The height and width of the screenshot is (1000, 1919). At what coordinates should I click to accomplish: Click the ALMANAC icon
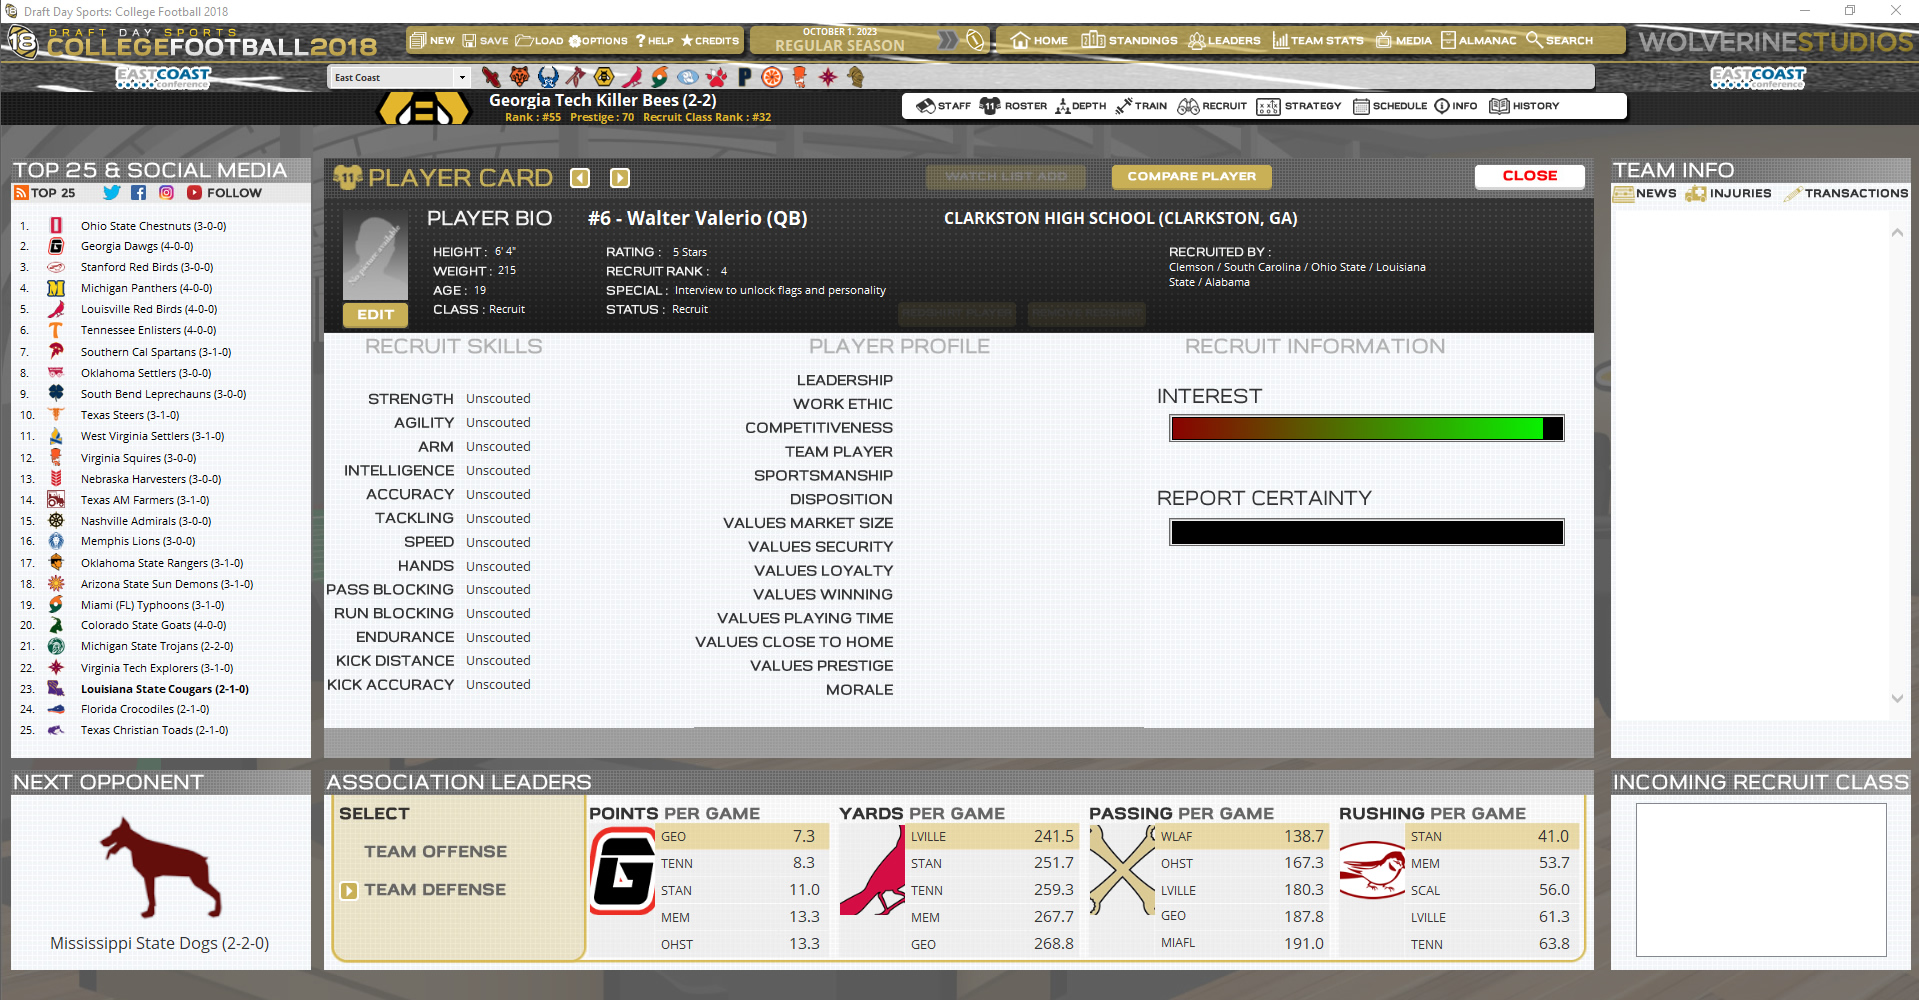pyautogui.click(x=1478, y=41)
